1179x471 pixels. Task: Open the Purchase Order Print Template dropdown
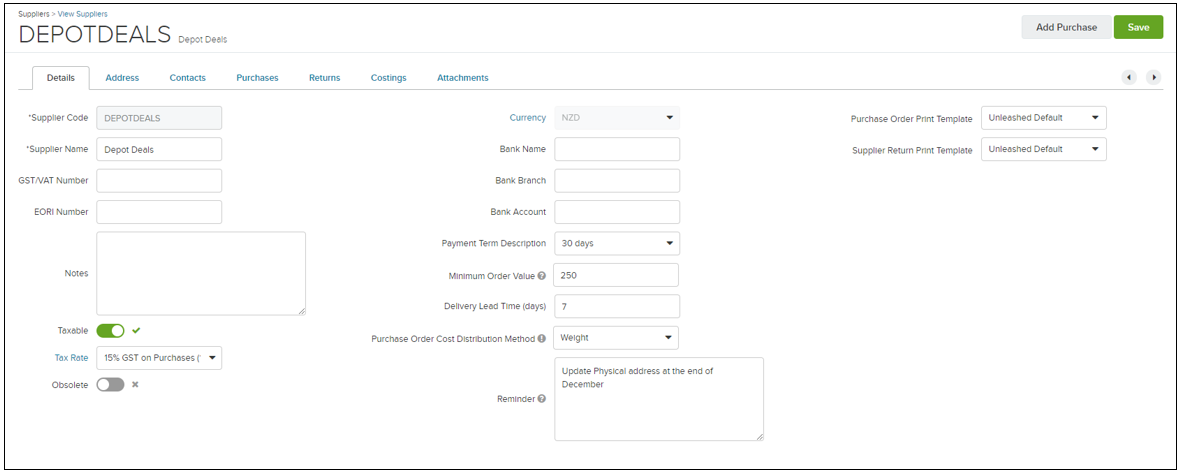coord(1044,118)
